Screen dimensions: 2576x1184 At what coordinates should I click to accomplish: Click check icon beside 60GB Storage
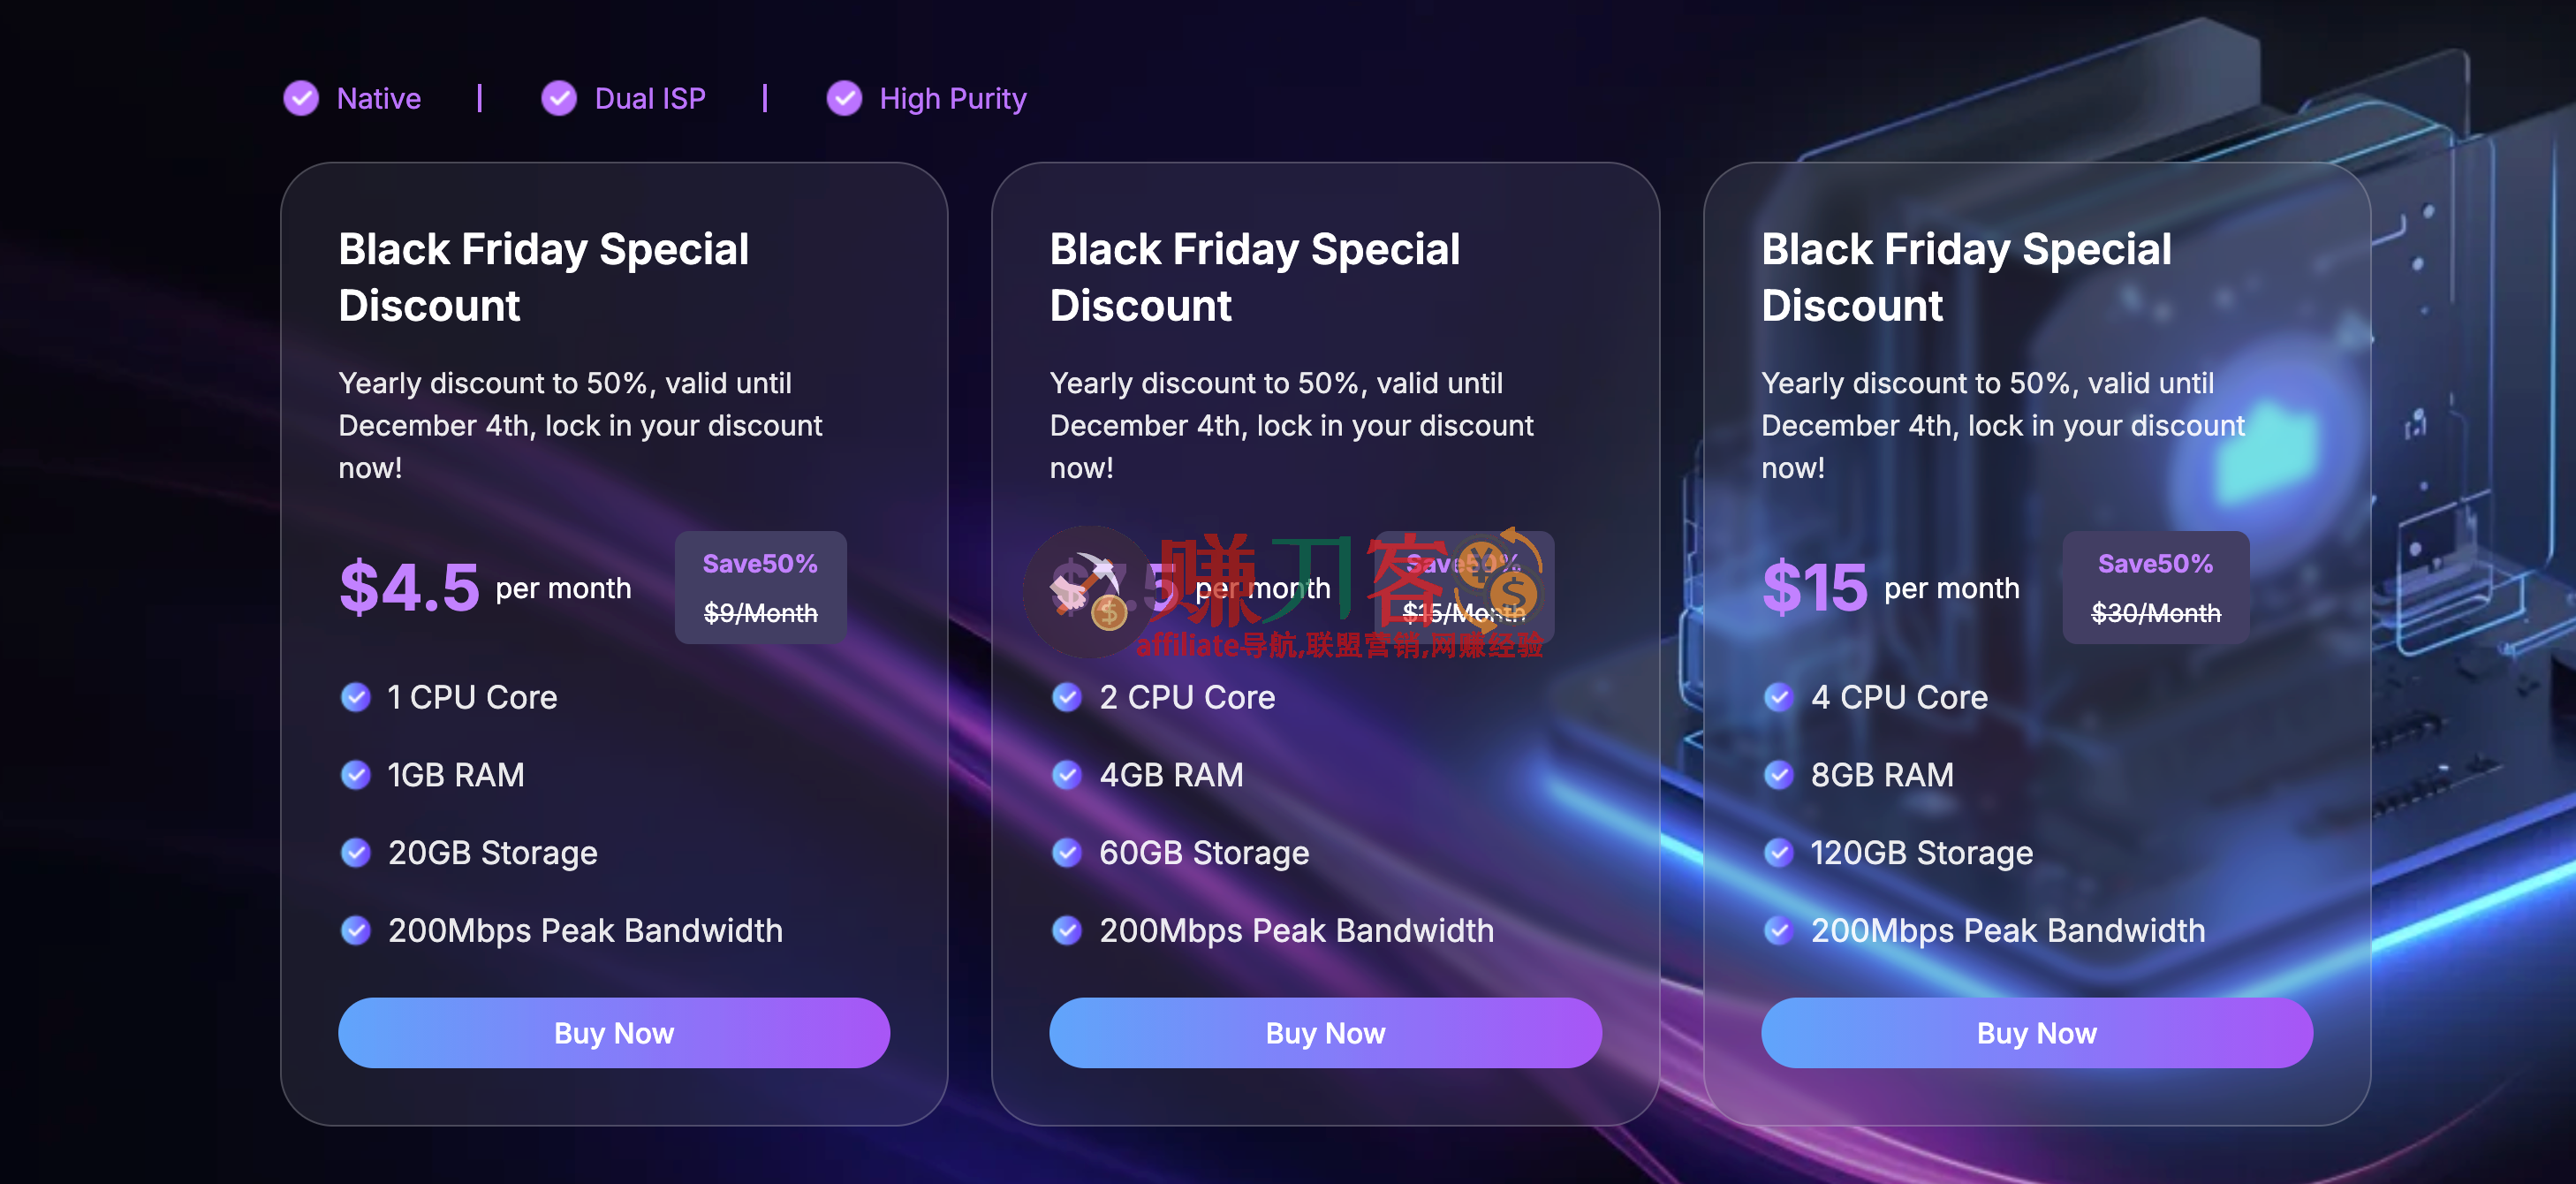click(x=1067, y=853)
